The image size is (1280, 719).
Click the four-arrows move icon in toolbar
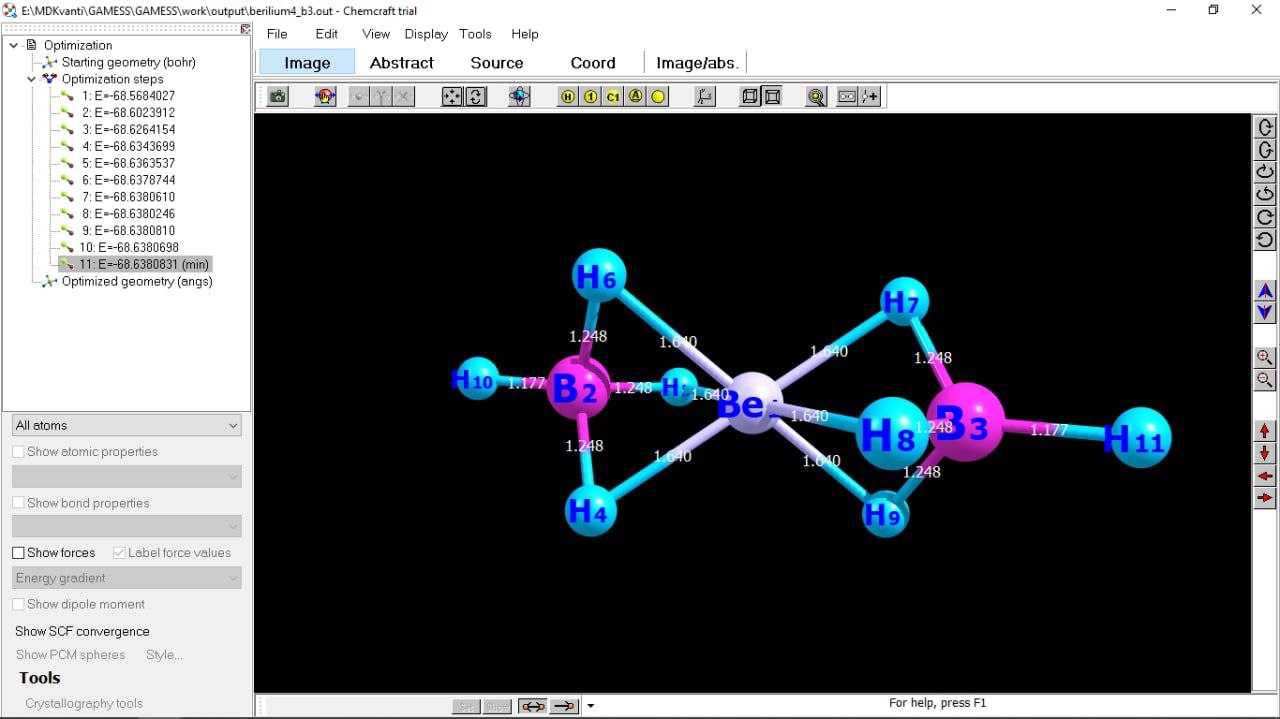click(x=452, y=97)
